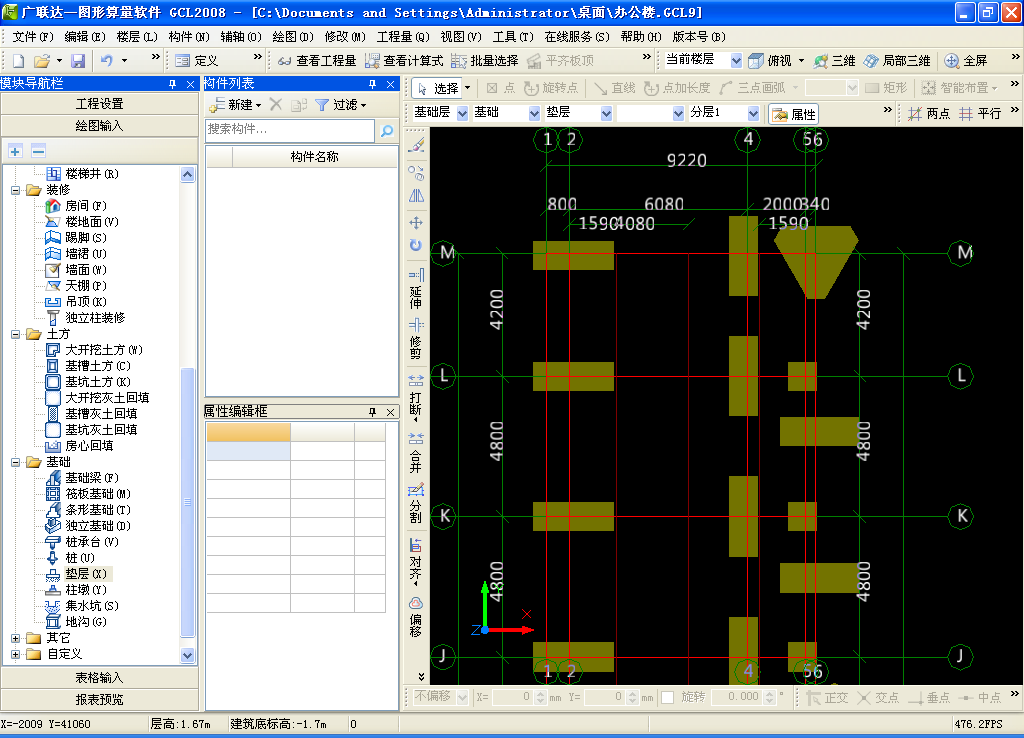Screen dimensions: 1024x738
Task: Click the mirror tool icon
Action: click(x=416, y=196)
